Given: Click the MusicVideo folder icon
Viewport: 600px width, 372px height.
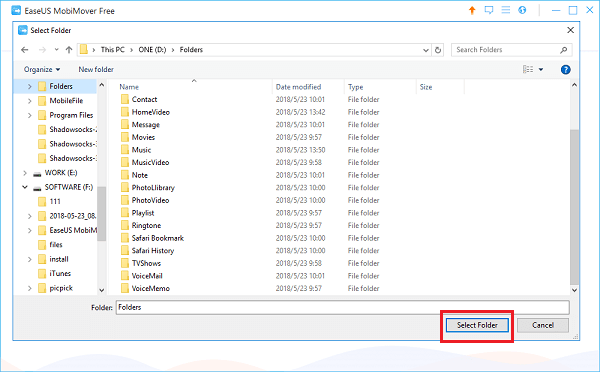Looking at the screenshot, I should click(125, 162).
